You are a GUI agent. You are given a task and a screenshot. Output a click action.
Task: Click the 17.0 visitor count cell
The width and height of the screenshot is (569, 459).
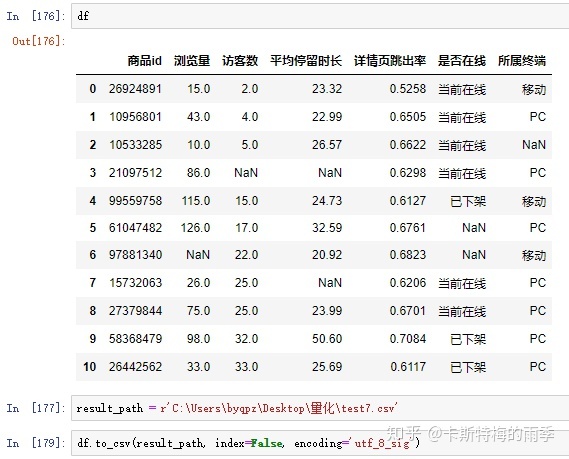(x=246, y=228)
